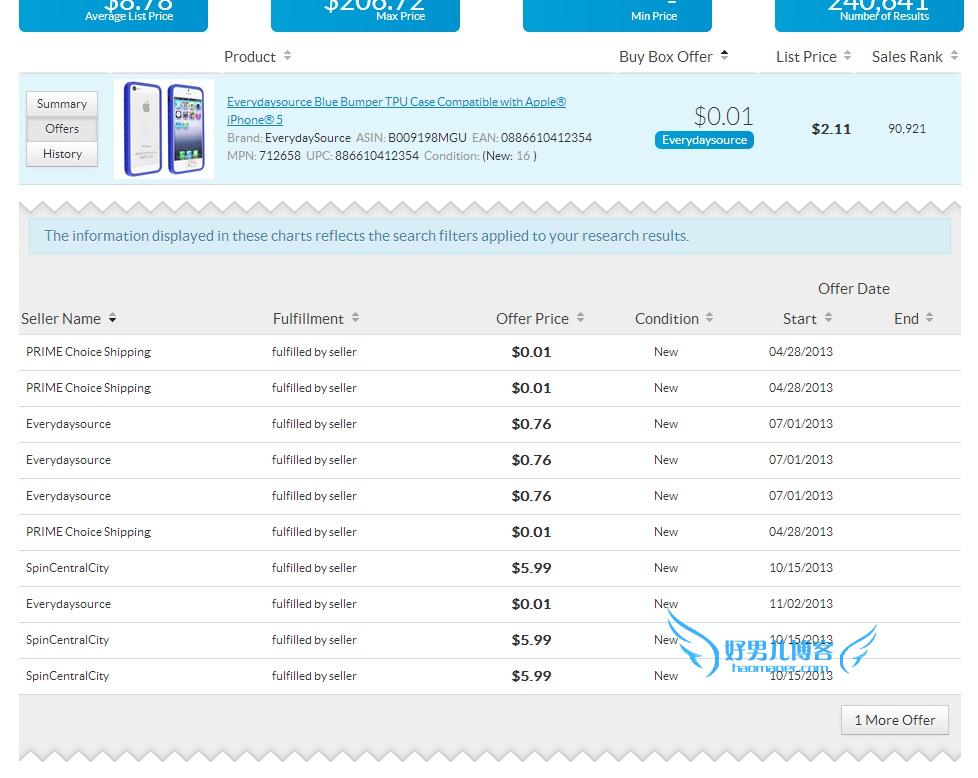
Task: Click the End date sort arrows icon
Action: pos(929,318)
